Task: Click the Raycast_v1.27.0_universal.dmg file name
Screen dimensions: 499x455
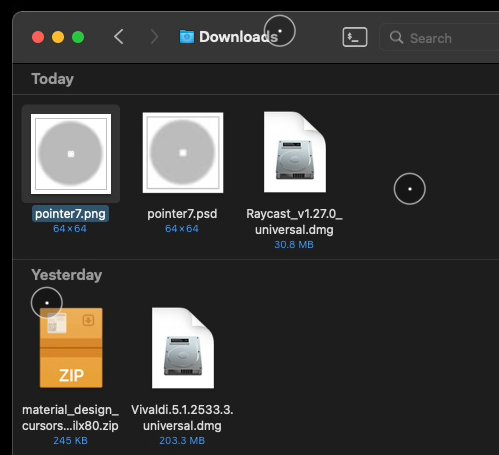Action: click(294, 222)
